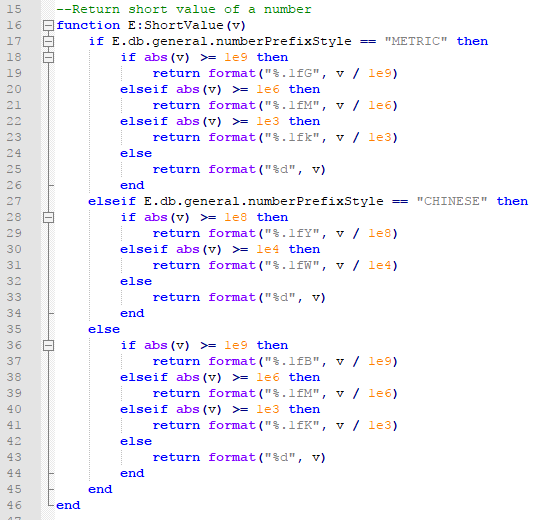Click the "%.1fM" format string on line 21

point(292,105)
